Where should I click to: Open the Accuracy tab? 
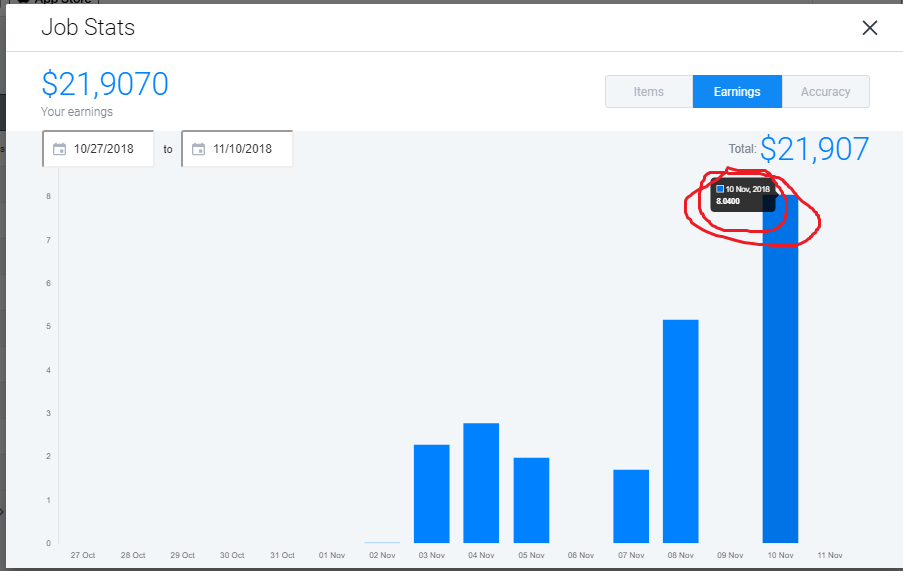point(825,92)
